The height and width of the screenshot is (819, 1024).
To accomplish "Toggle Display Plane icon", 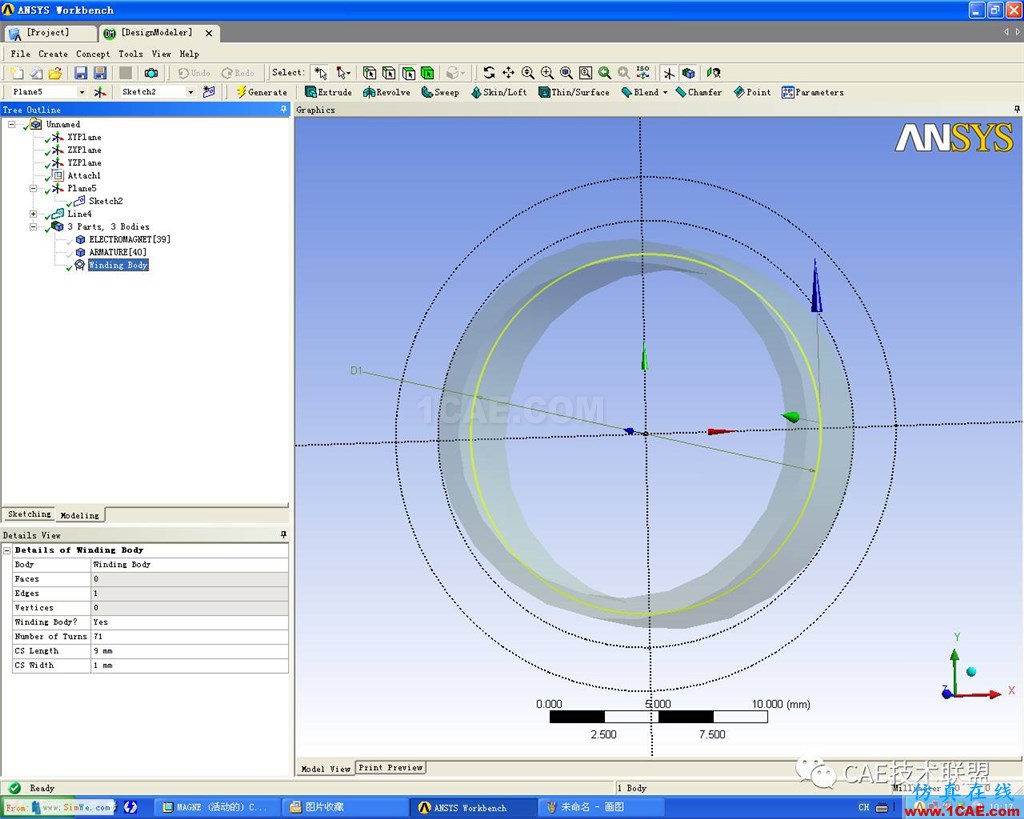I will 669,73.
